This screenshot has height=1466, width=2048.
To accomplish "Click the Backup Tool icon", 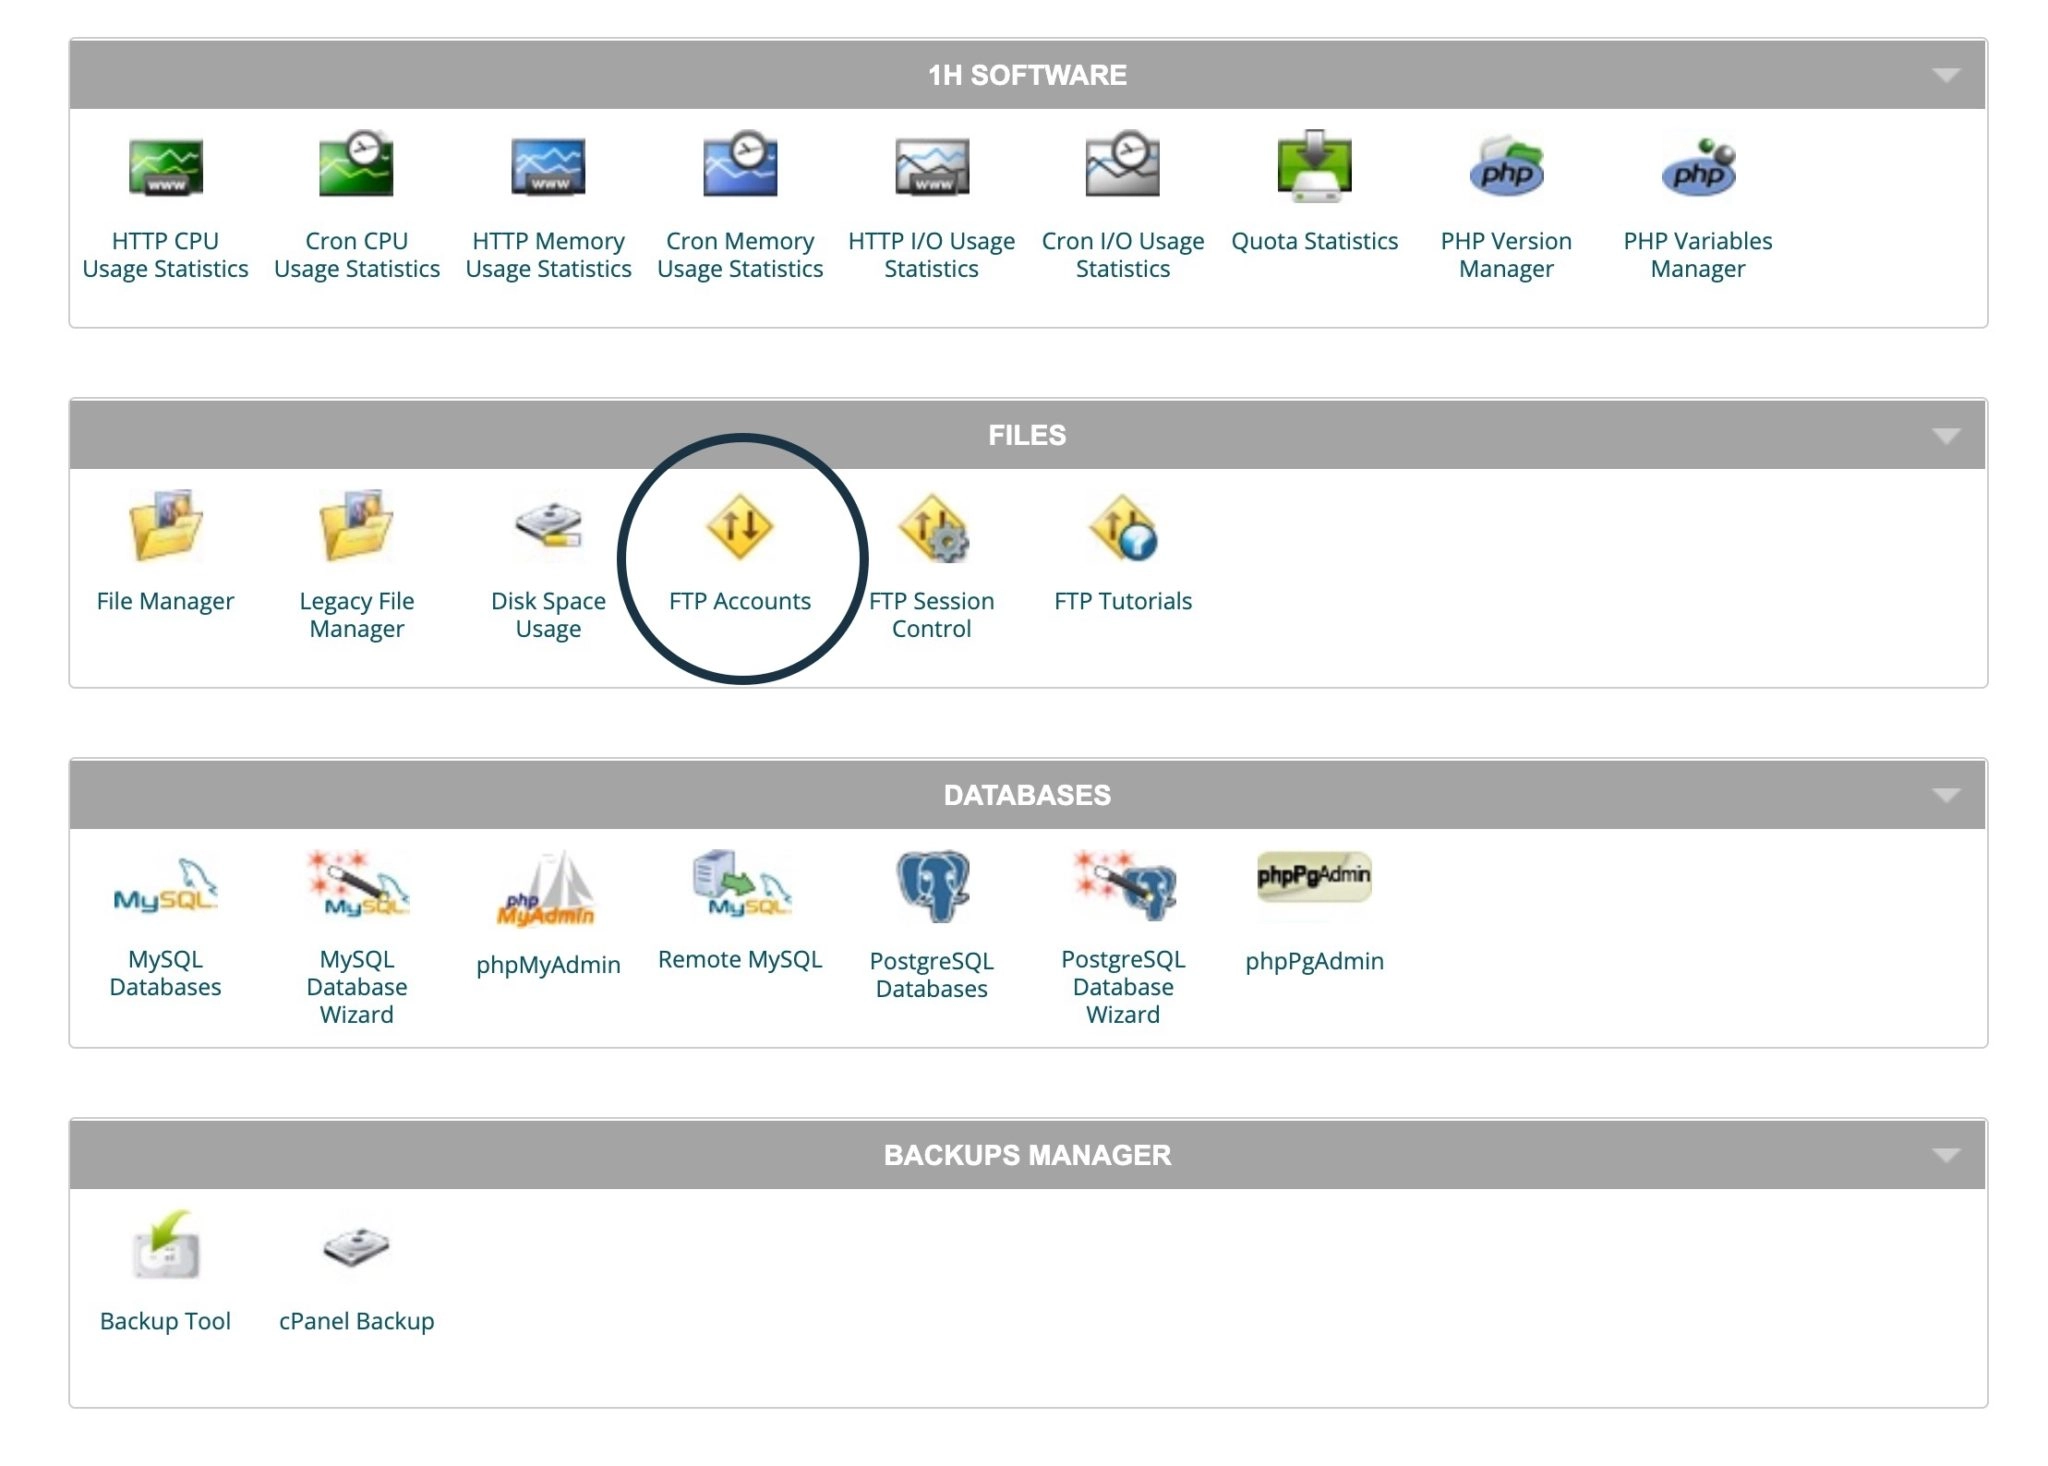I will coord(166,1245).
